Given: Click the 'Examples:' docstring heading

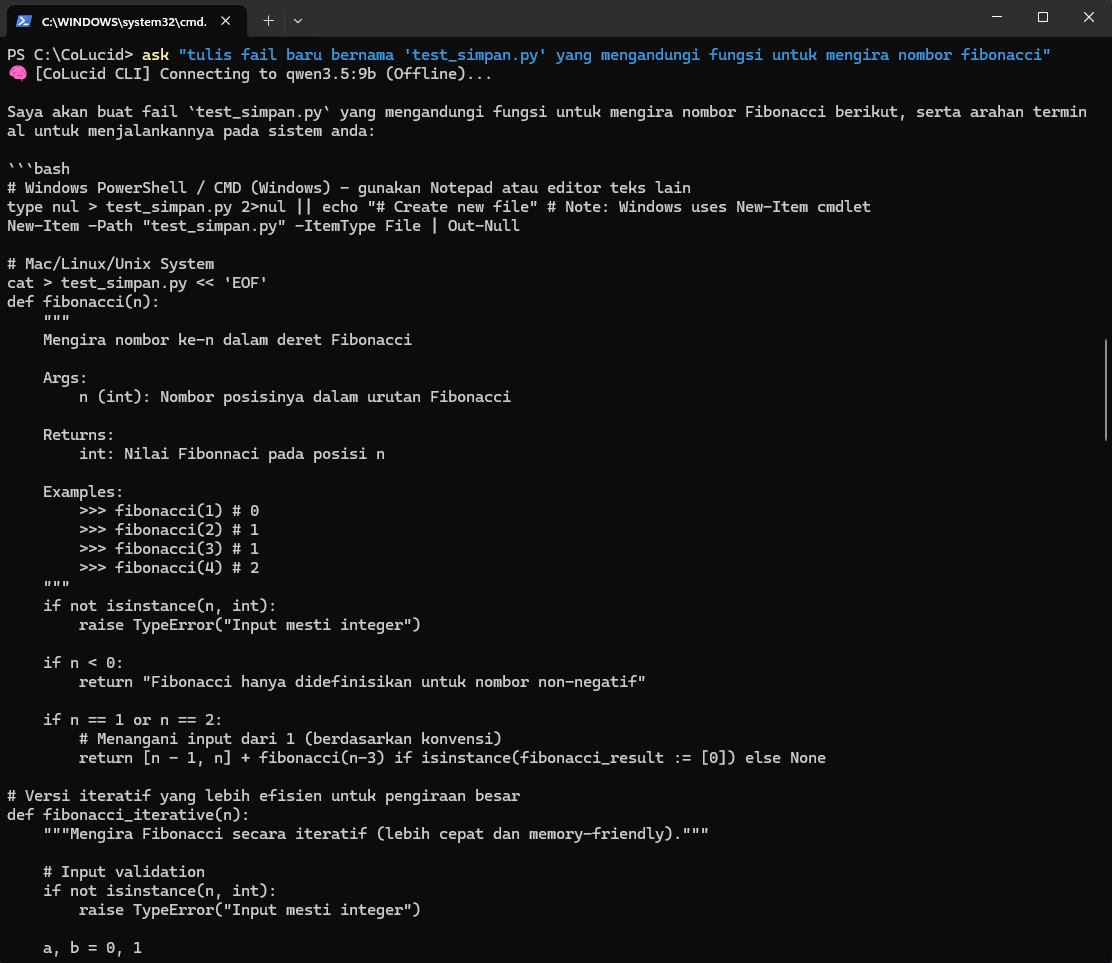Looking at the screenshot, I should click(83, 491).
